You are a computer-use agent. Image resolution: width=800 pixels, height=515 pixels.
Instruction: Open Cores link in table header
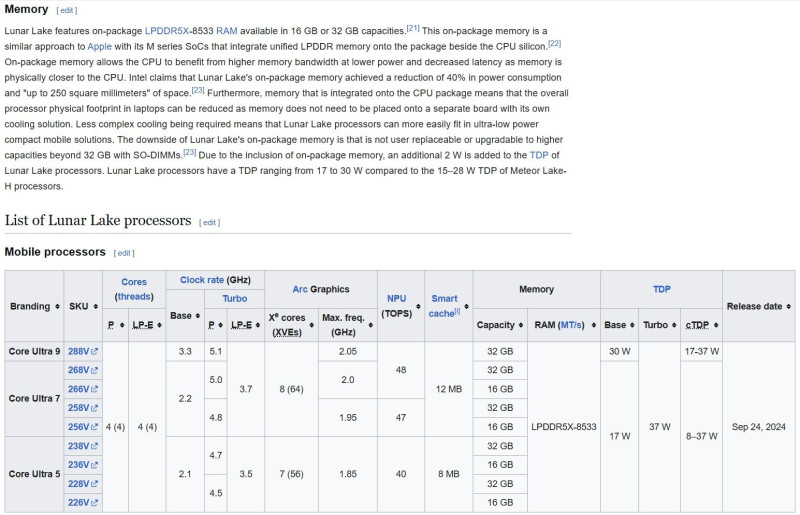(134, 282)
